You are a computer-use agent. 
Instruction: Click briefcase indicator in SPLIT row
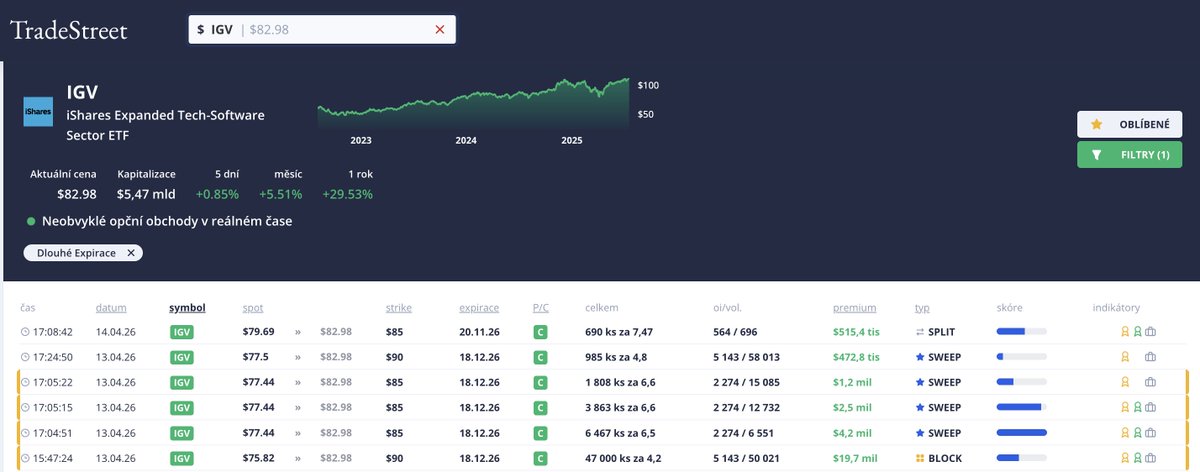tap(1151, 331)
